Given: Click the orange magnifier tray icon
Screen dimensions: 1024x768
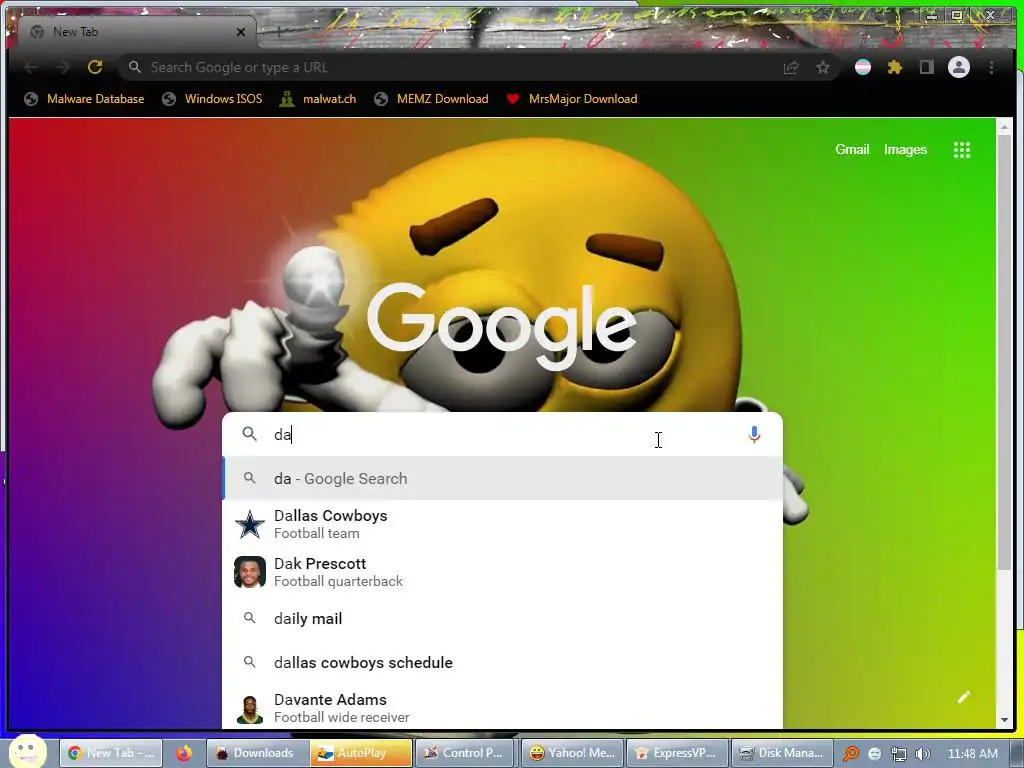Looking at the screenshot, I should point(850,754).
